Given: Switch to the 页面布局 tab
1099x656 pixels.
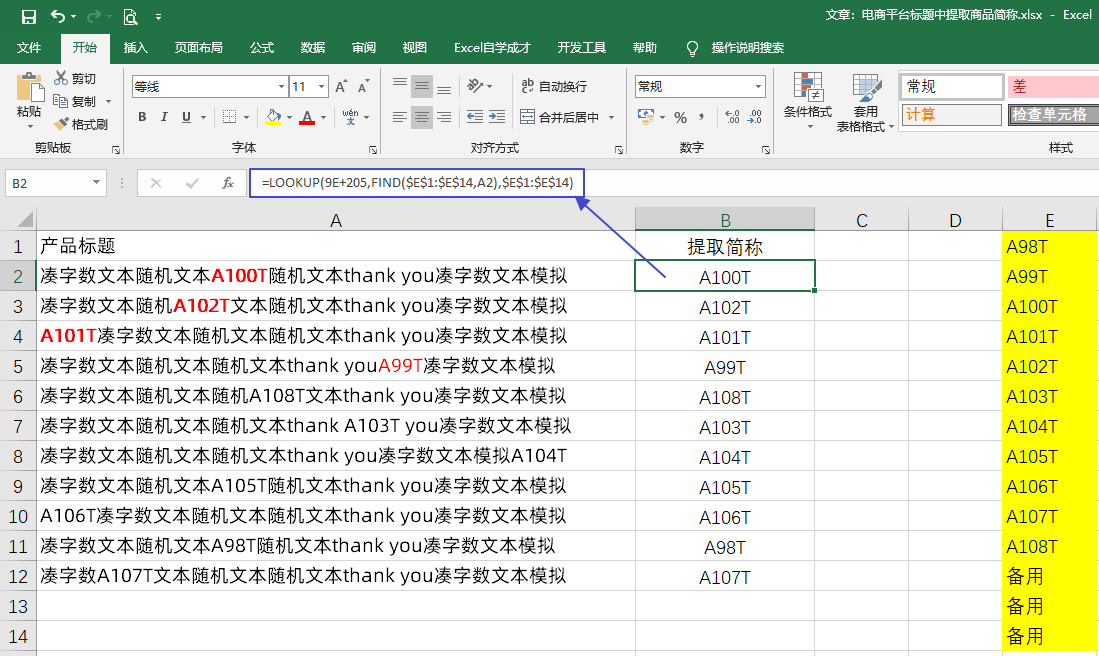Looking at the screenshot, I should [198, 48].
